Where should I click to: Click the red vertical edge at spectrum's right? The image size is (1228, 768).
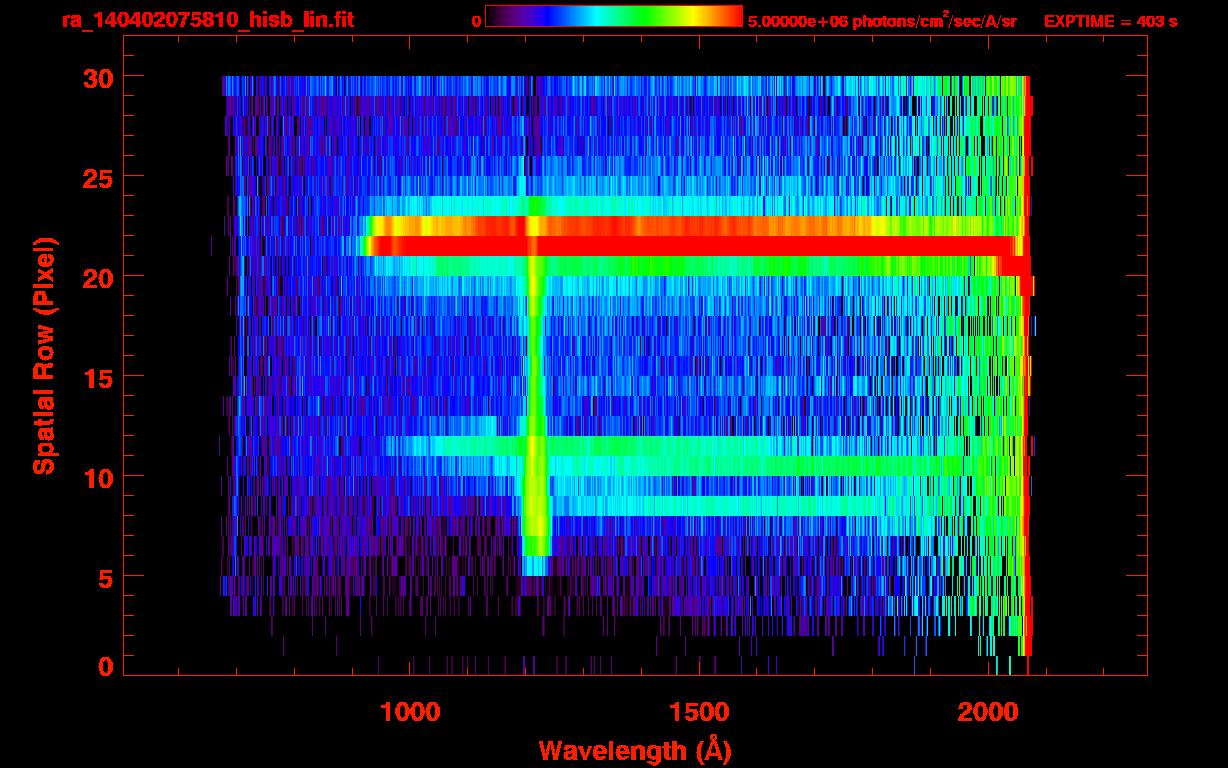pos(1026,366)
